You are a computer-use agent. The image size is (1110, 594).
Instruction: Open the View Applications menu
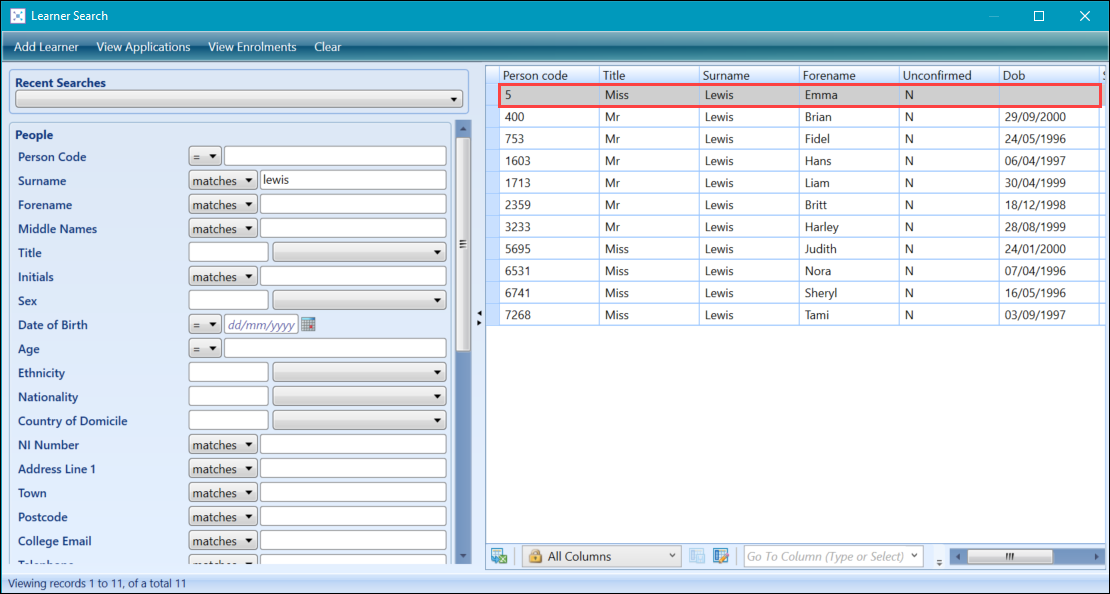click(143, 46)
